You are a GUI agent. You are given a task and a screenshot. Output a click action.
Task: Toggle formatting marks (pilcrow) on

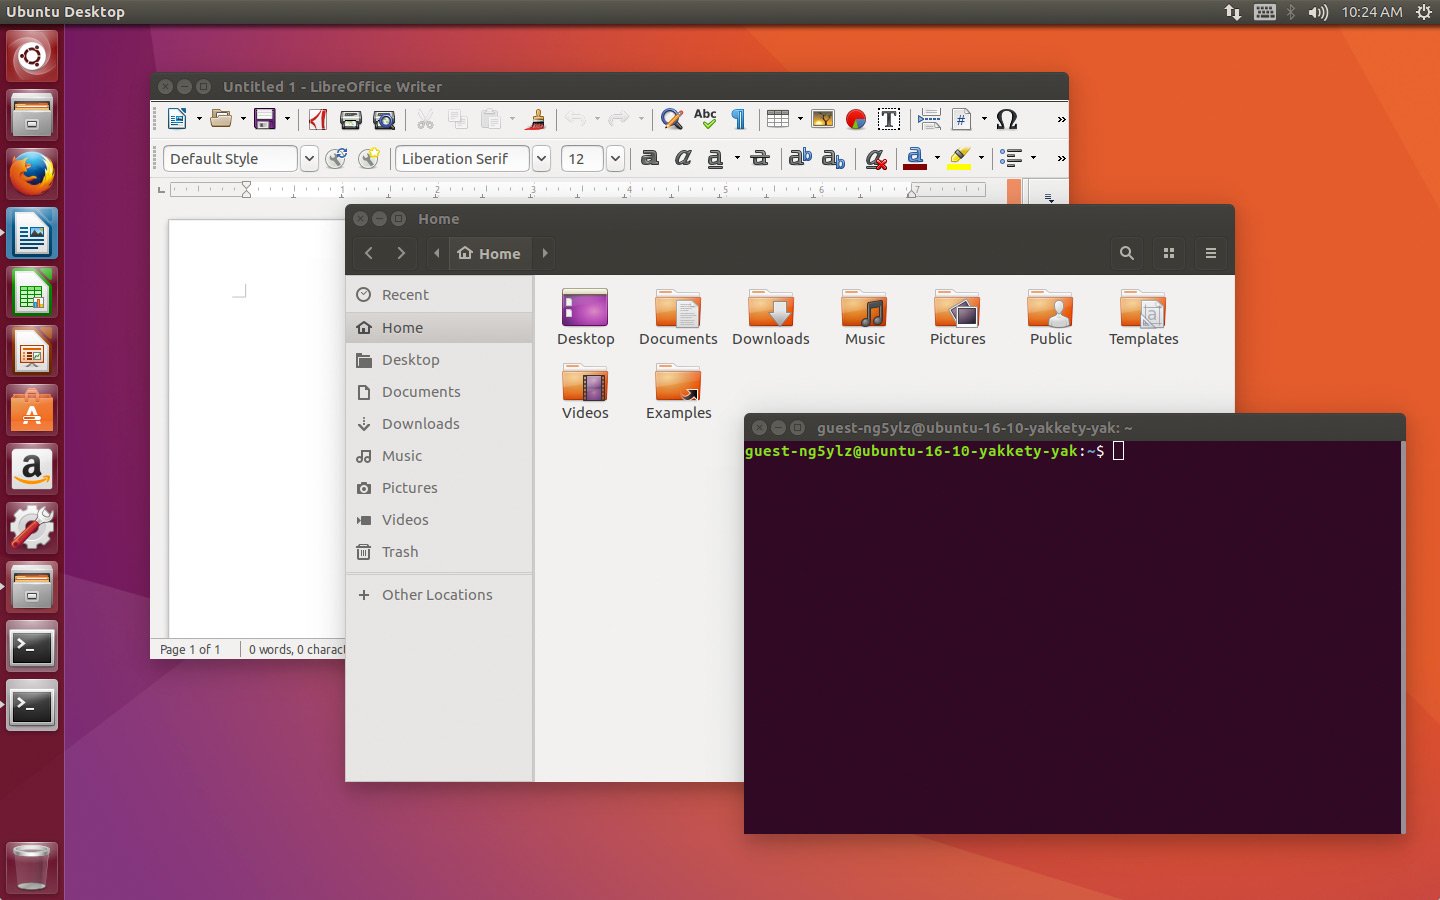pyautogui.click(x=739, y=120)
